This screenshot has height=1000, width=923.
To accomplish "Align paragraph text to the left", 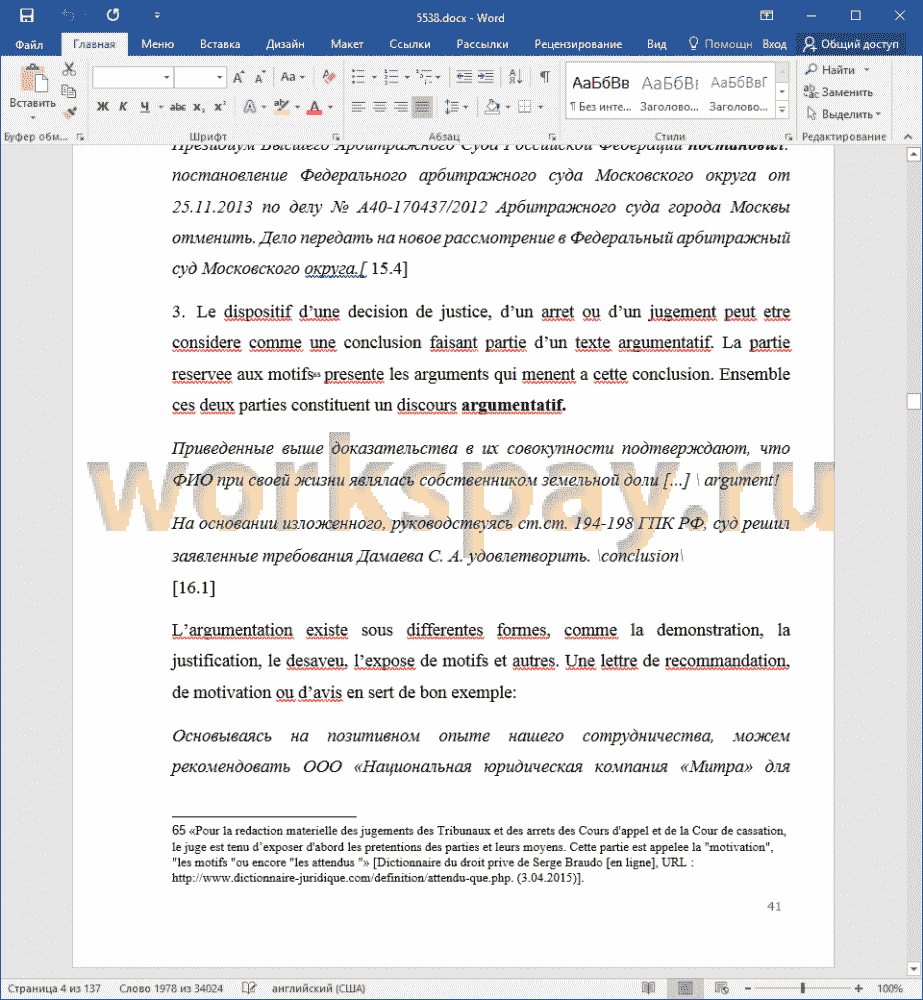I will pyautogui.click(x=358, y=107).
